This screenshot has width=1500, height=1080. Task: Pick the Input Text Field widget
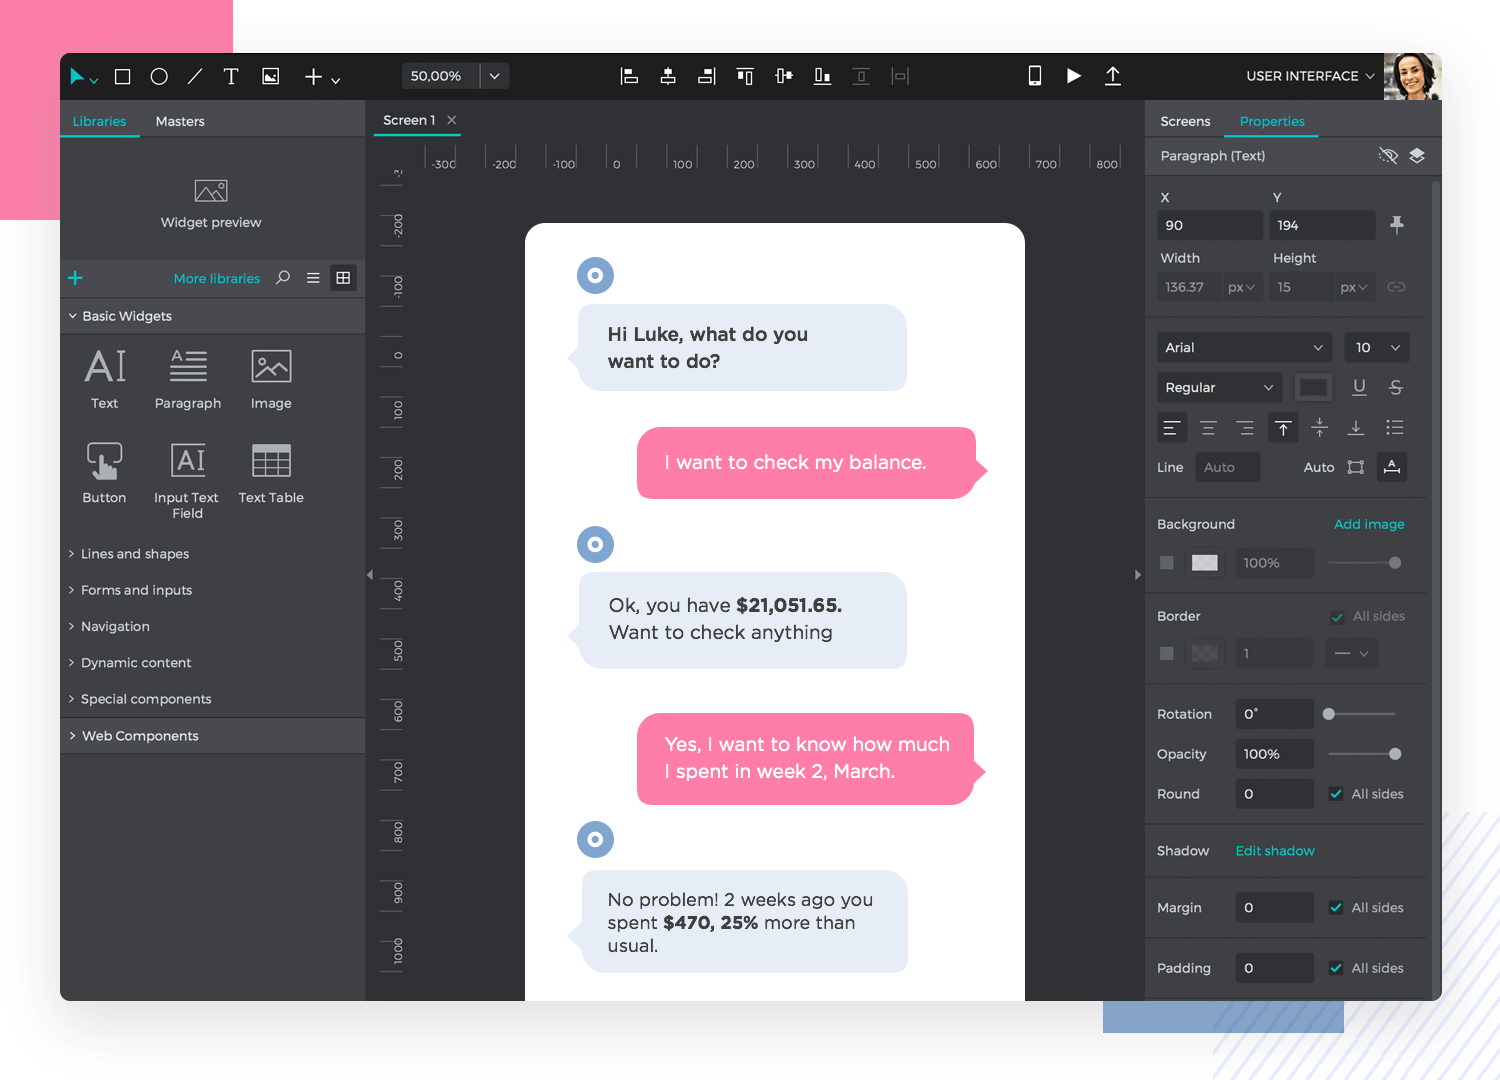[187, 481]
